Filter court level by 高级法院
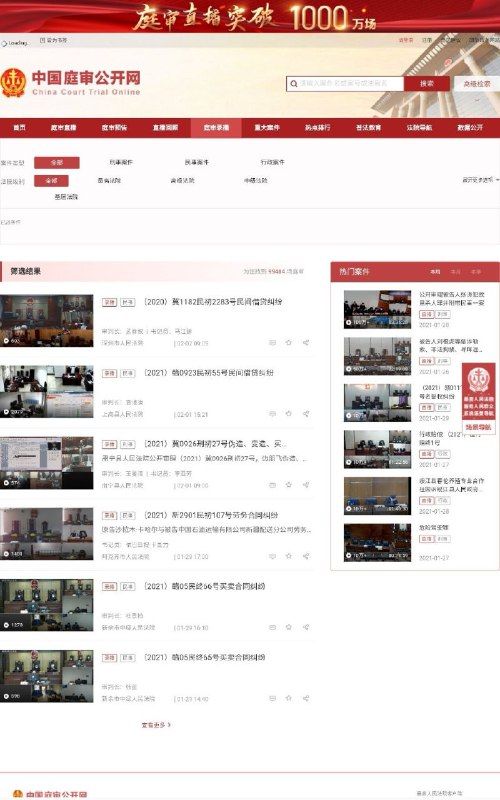500x800 pixels. tap(183, 181)
